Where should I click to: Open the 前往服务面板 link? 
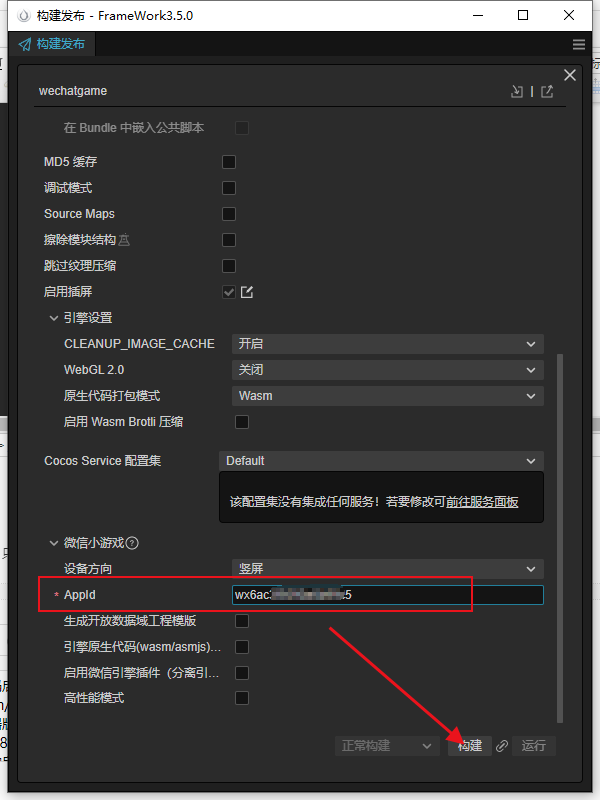point(482,502)
